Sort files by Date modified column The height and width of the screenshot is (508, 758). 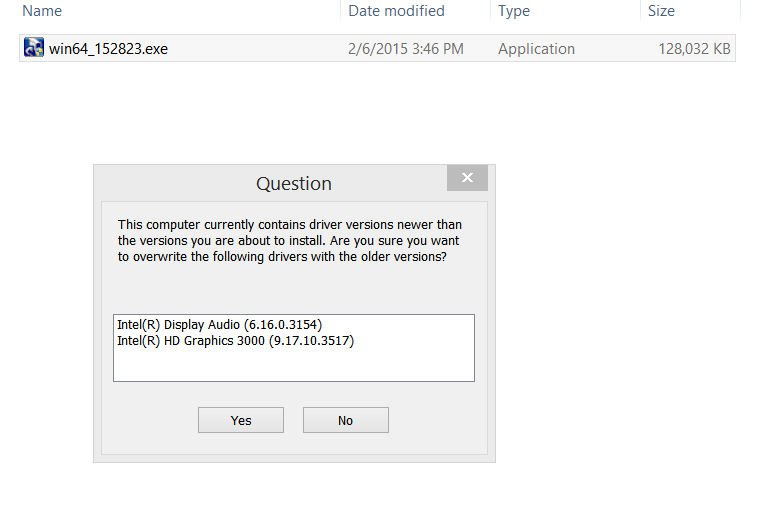coord(396,11)
